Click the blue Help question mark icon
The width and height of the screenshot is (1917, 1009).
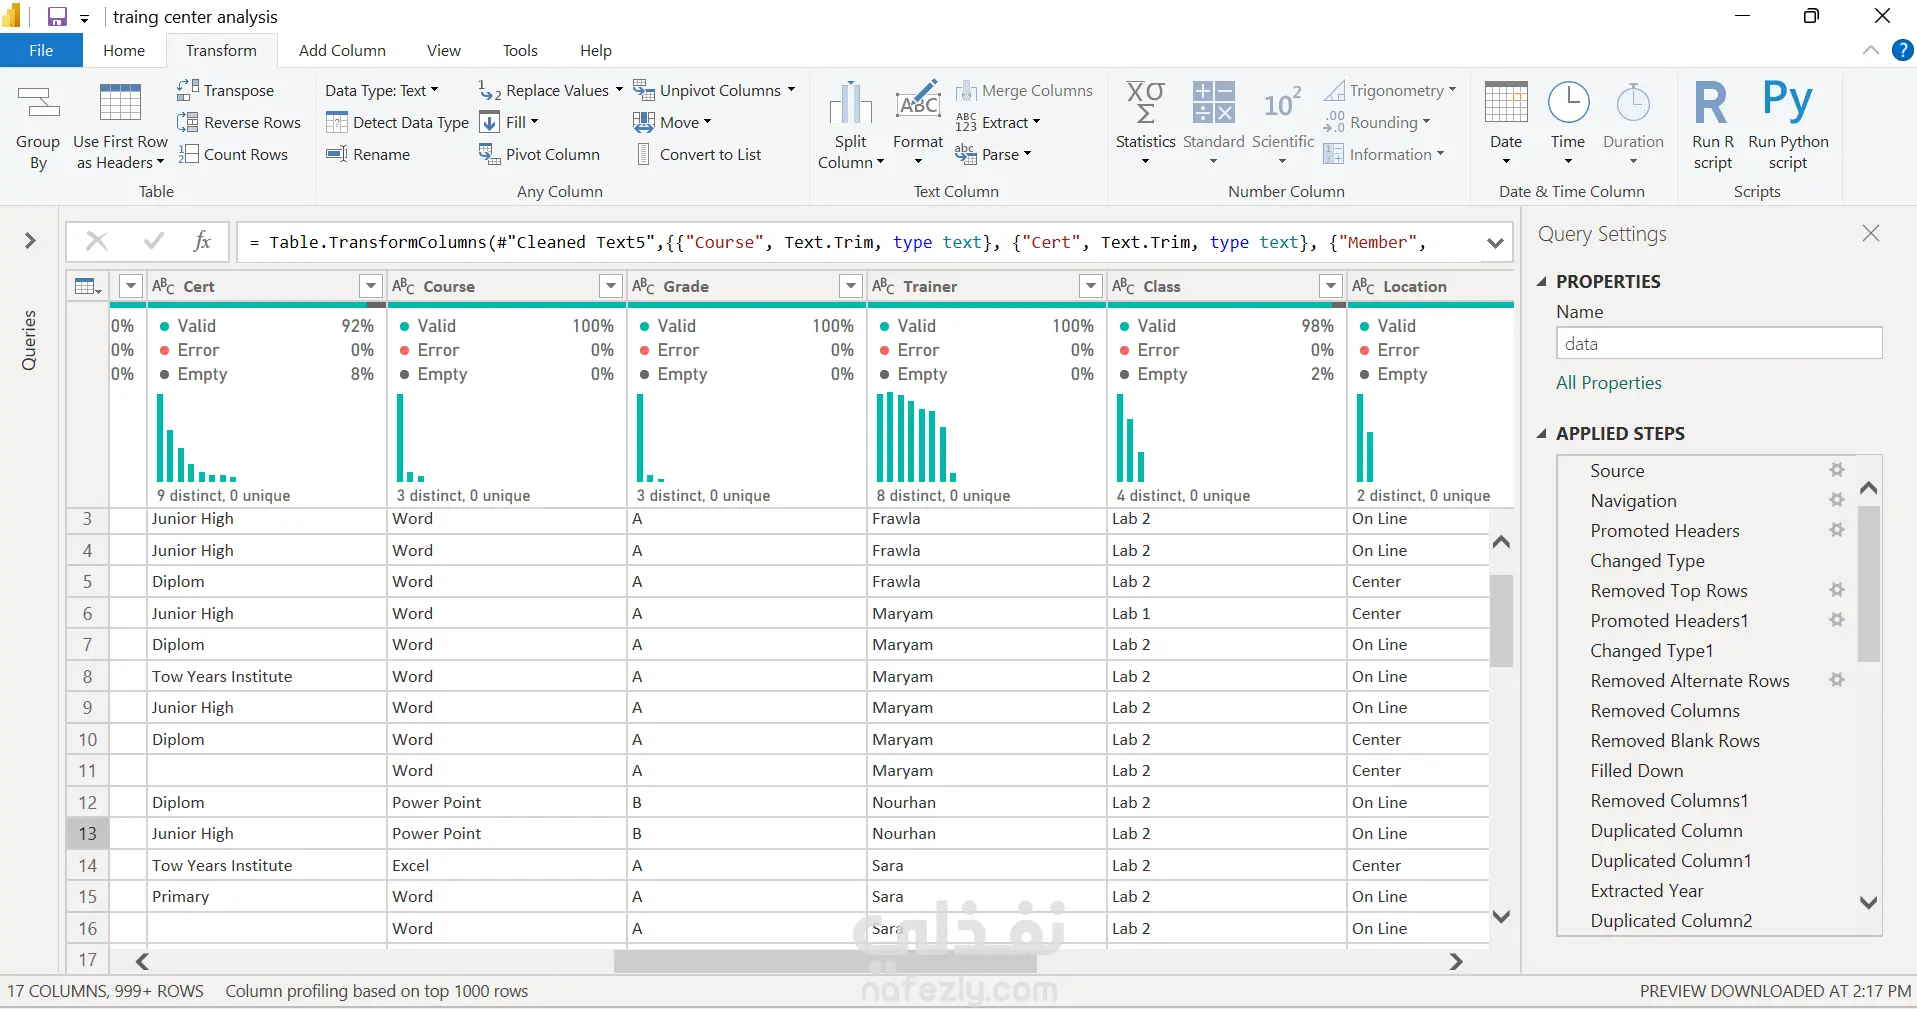coord(1902,50)
